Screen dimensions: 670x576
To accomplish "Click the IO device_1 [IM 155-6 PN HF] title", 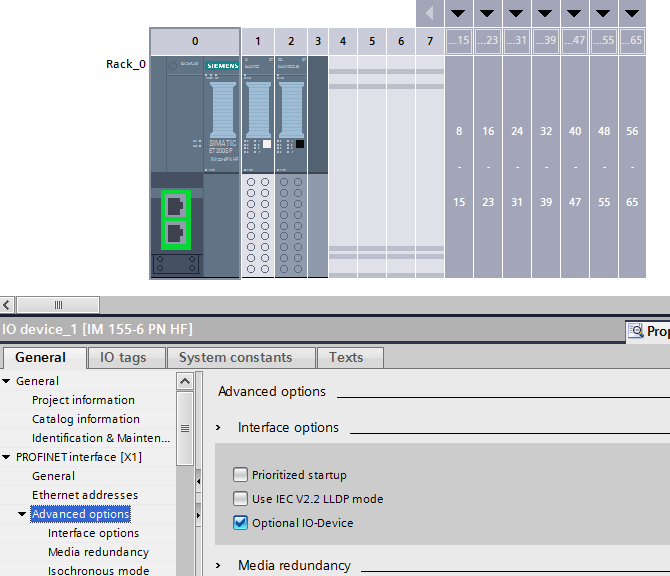I will click(x=97, y=329).
